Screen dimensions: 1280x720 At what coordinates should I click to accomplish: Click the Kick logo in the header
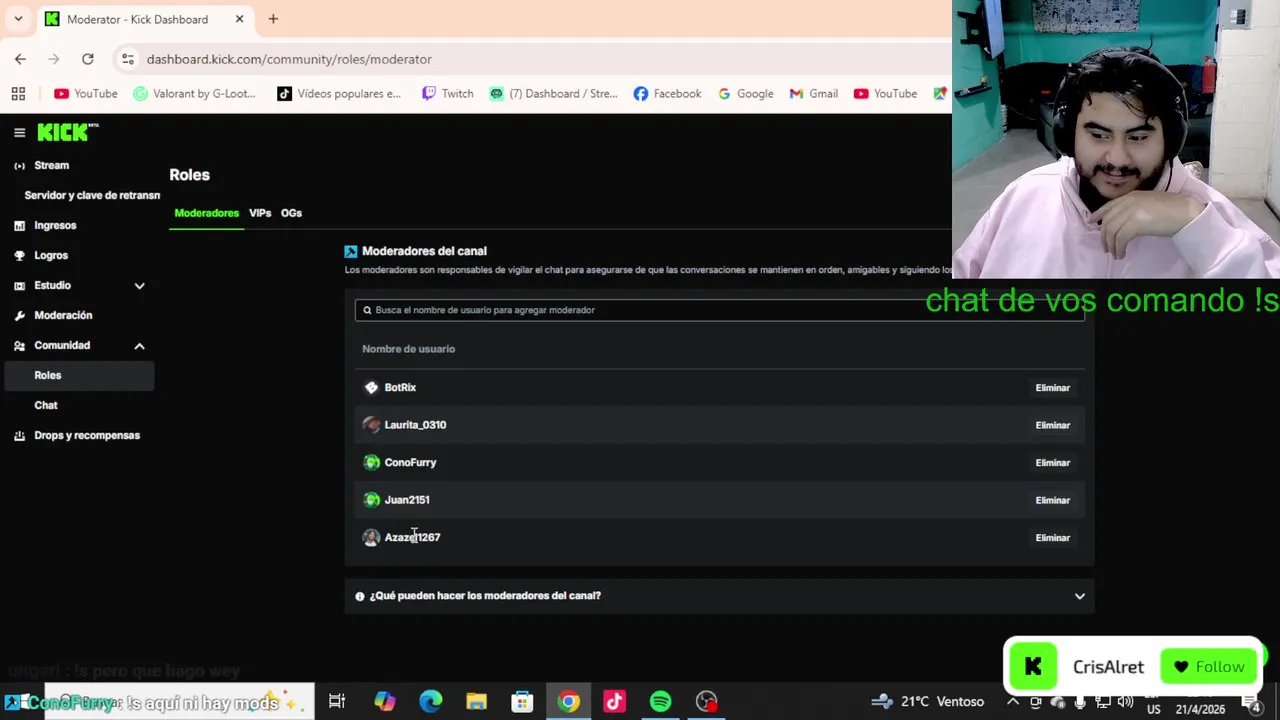68,132
